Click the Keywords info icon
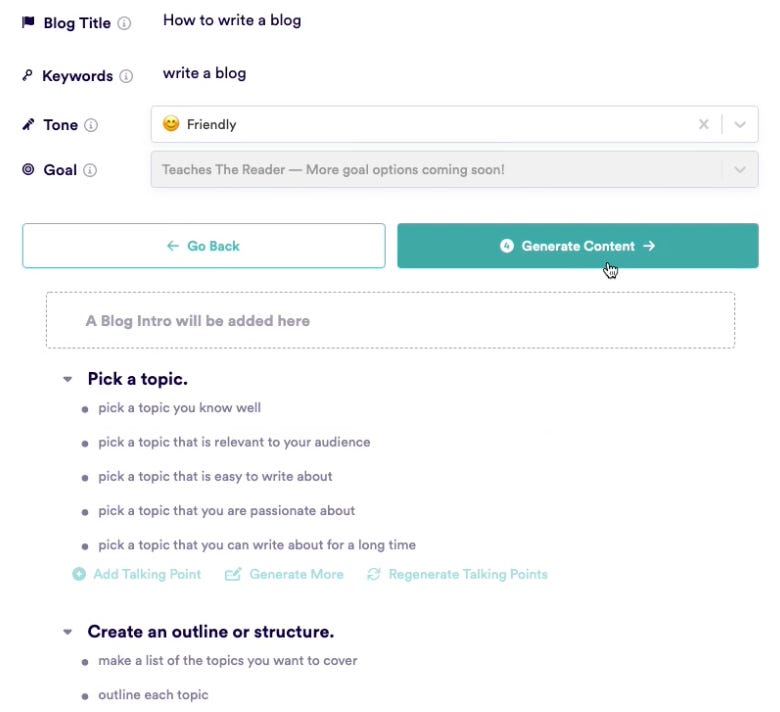This screenshot has width=780, height=712. 126,76
